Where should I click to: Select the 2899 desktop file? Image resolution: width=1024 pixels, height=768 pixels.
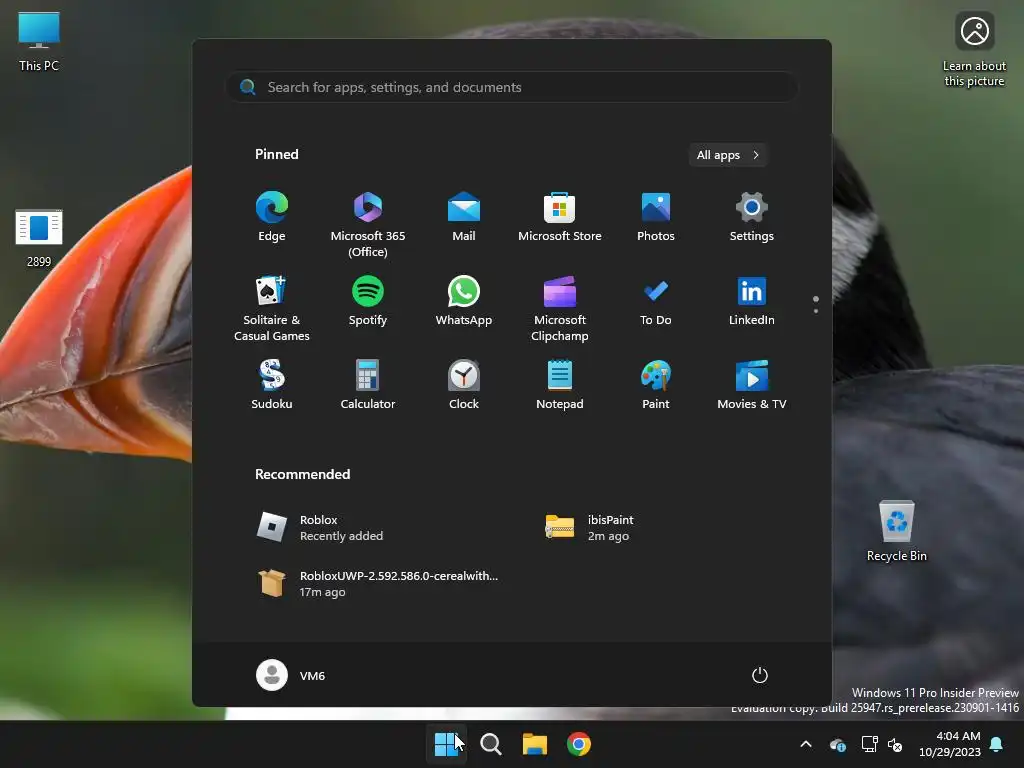[x=39, y=238]
